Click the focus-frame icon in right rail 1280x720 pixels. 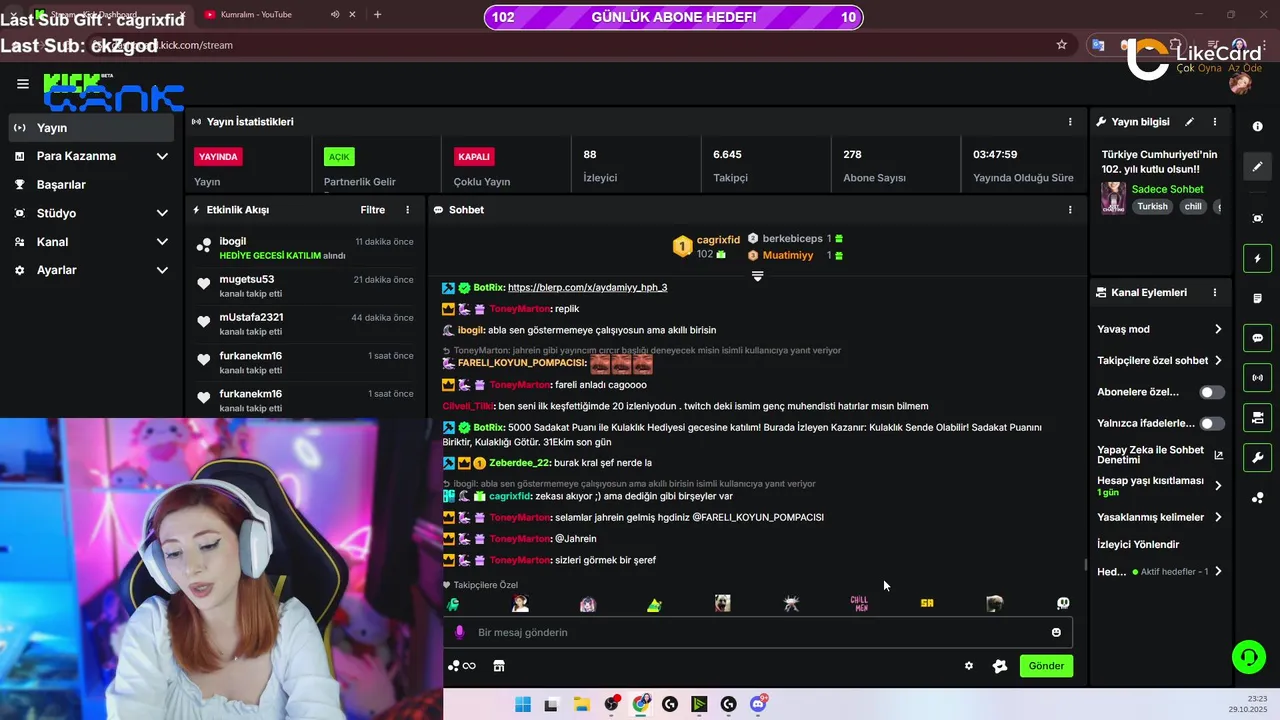[1258, 218]
